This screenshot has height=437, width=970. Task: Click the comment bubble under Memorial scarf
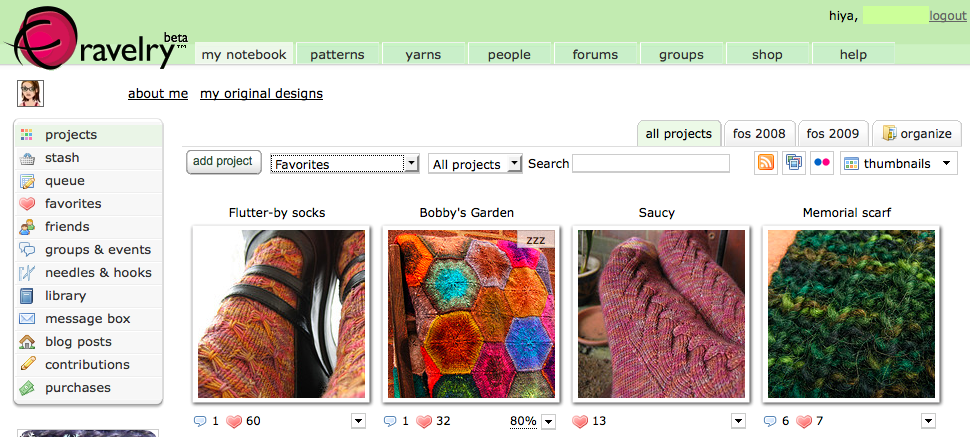tap(770, 422)
